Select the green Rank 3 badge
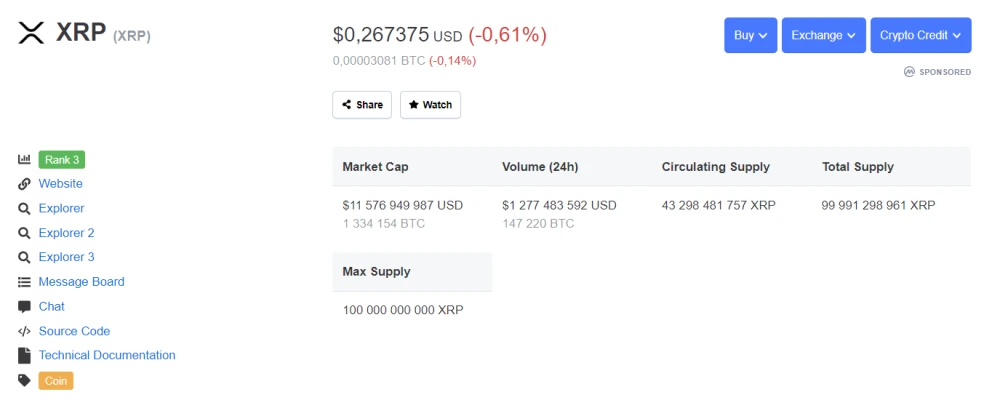This screenshot has height=400, width=1000. coord(62,159)
